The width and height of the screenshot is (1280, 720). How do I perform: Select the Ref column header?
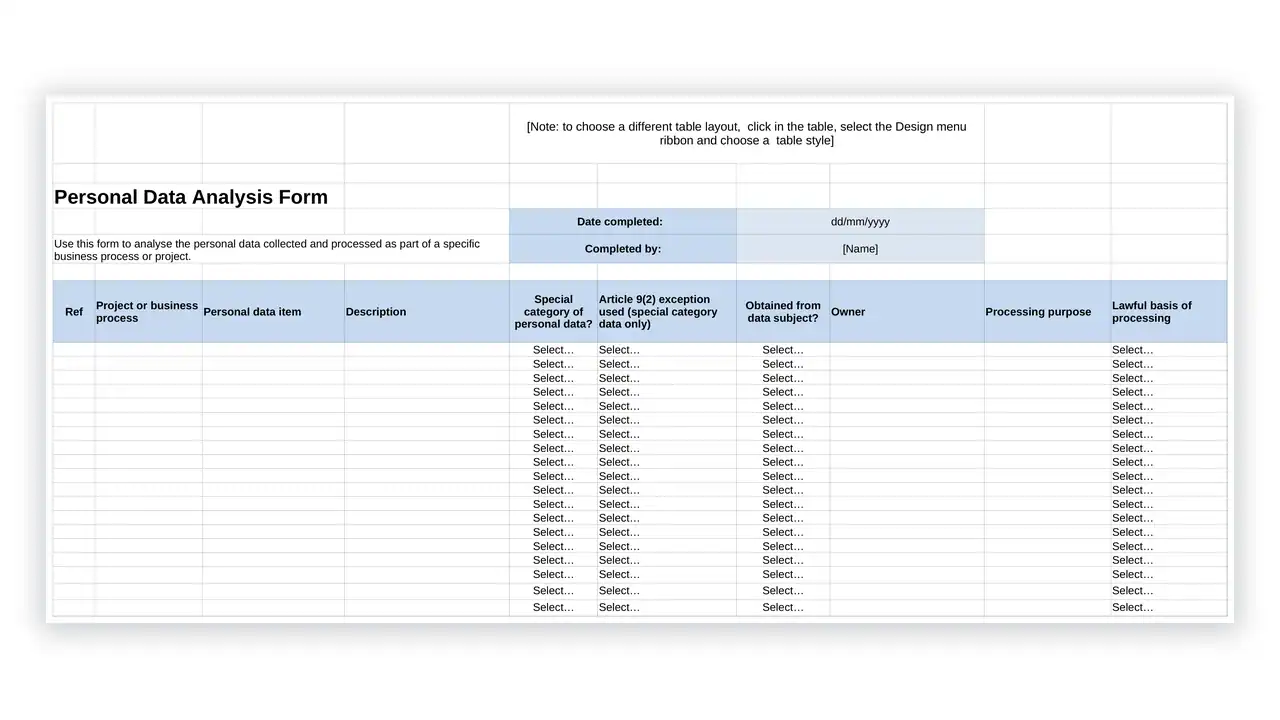[74, 312]
